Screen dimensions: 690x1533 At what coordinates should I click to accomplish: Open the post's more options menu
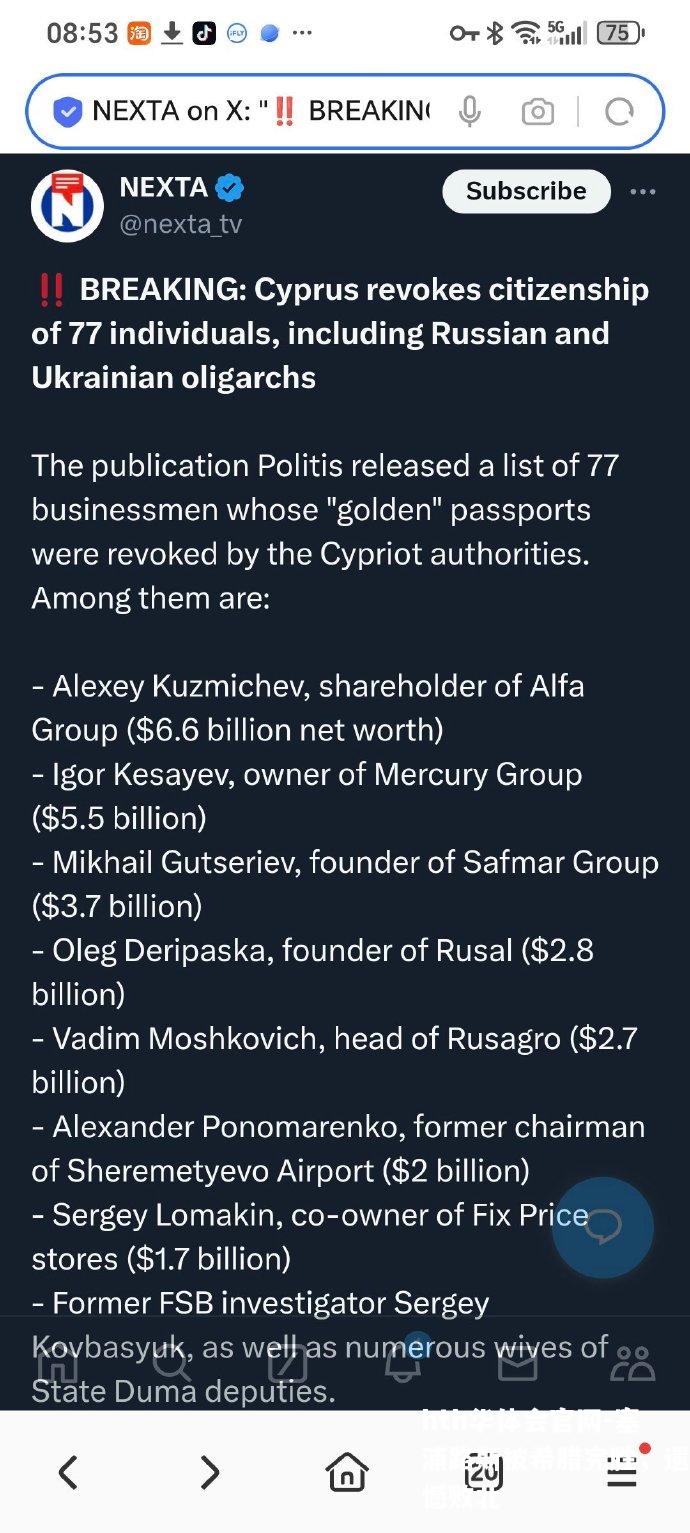tap(643, 192)
